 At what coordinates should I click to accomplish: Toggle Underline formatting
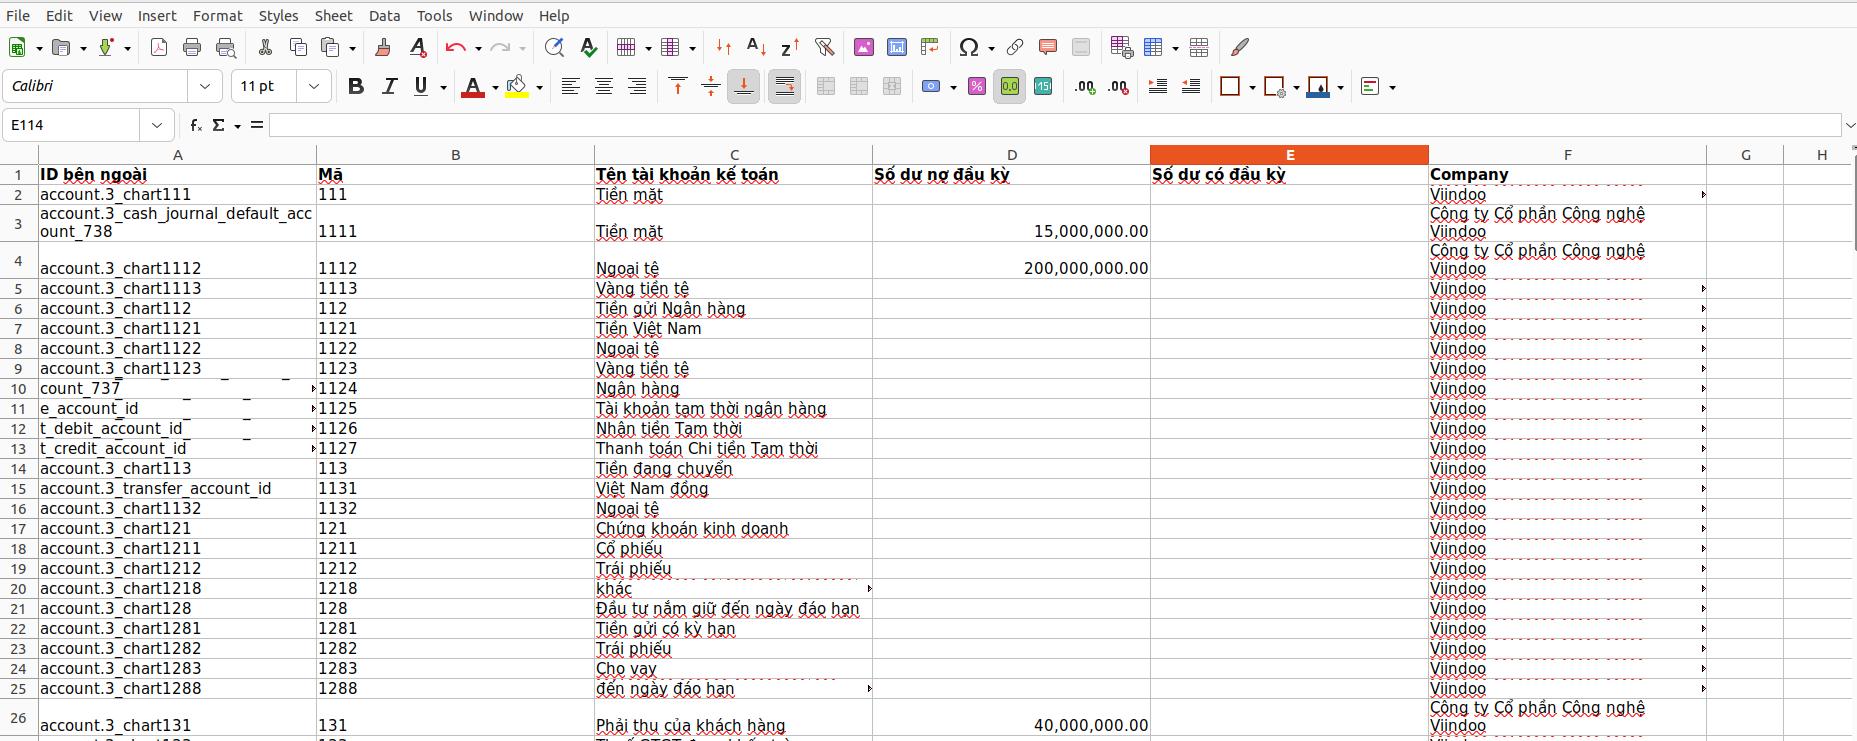point(421,86)
